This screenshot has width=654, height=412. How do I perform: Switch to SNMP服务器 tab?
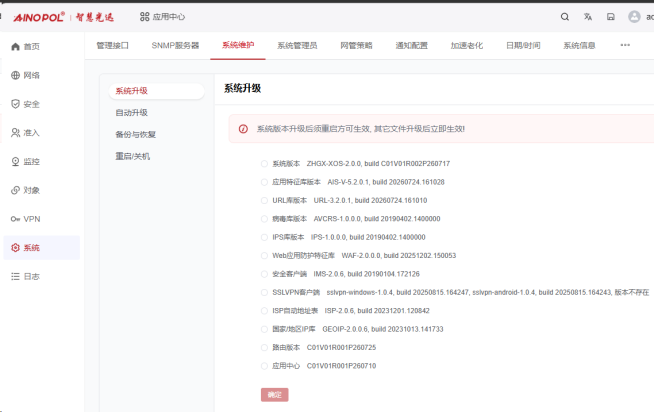pos(175,45)
